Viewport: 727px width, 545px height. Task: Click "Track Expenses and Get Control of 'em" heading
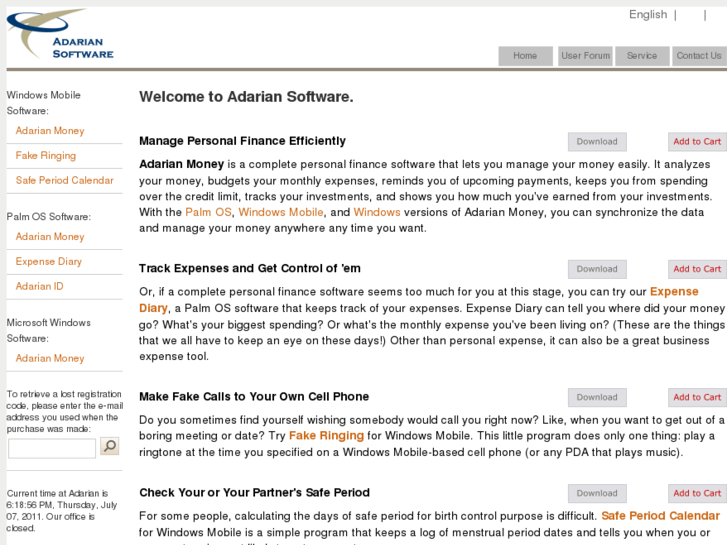(x=250, y=269)
